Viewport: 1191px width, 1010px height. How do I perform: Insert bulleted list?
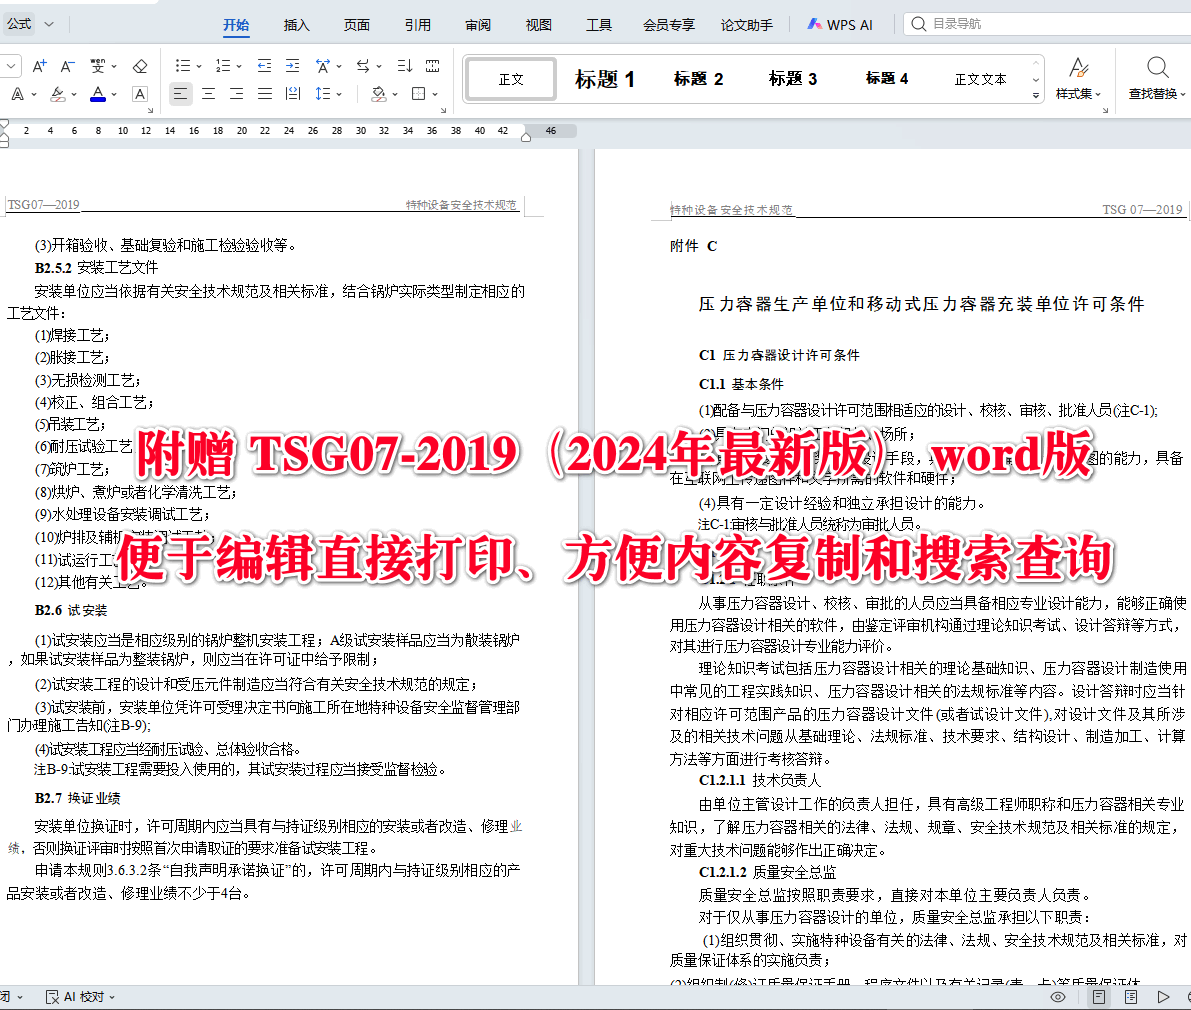click(182, 66)
